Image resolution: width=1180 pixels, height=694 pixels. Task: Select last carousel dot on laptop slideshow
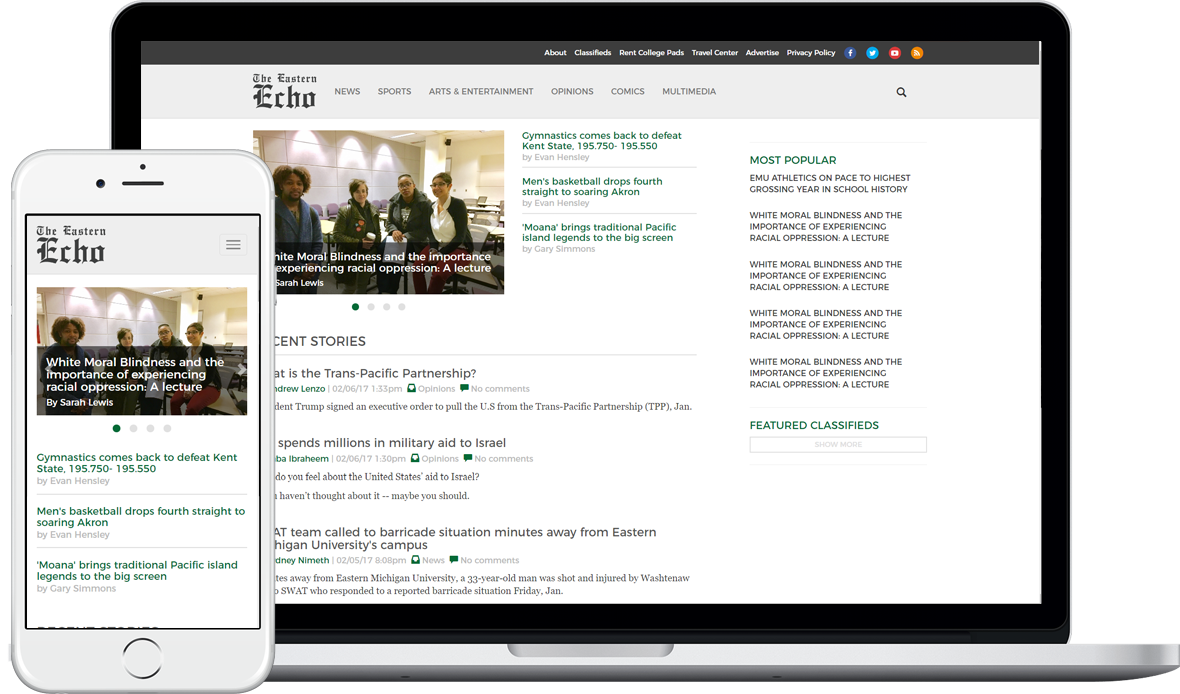coord(402,307)
